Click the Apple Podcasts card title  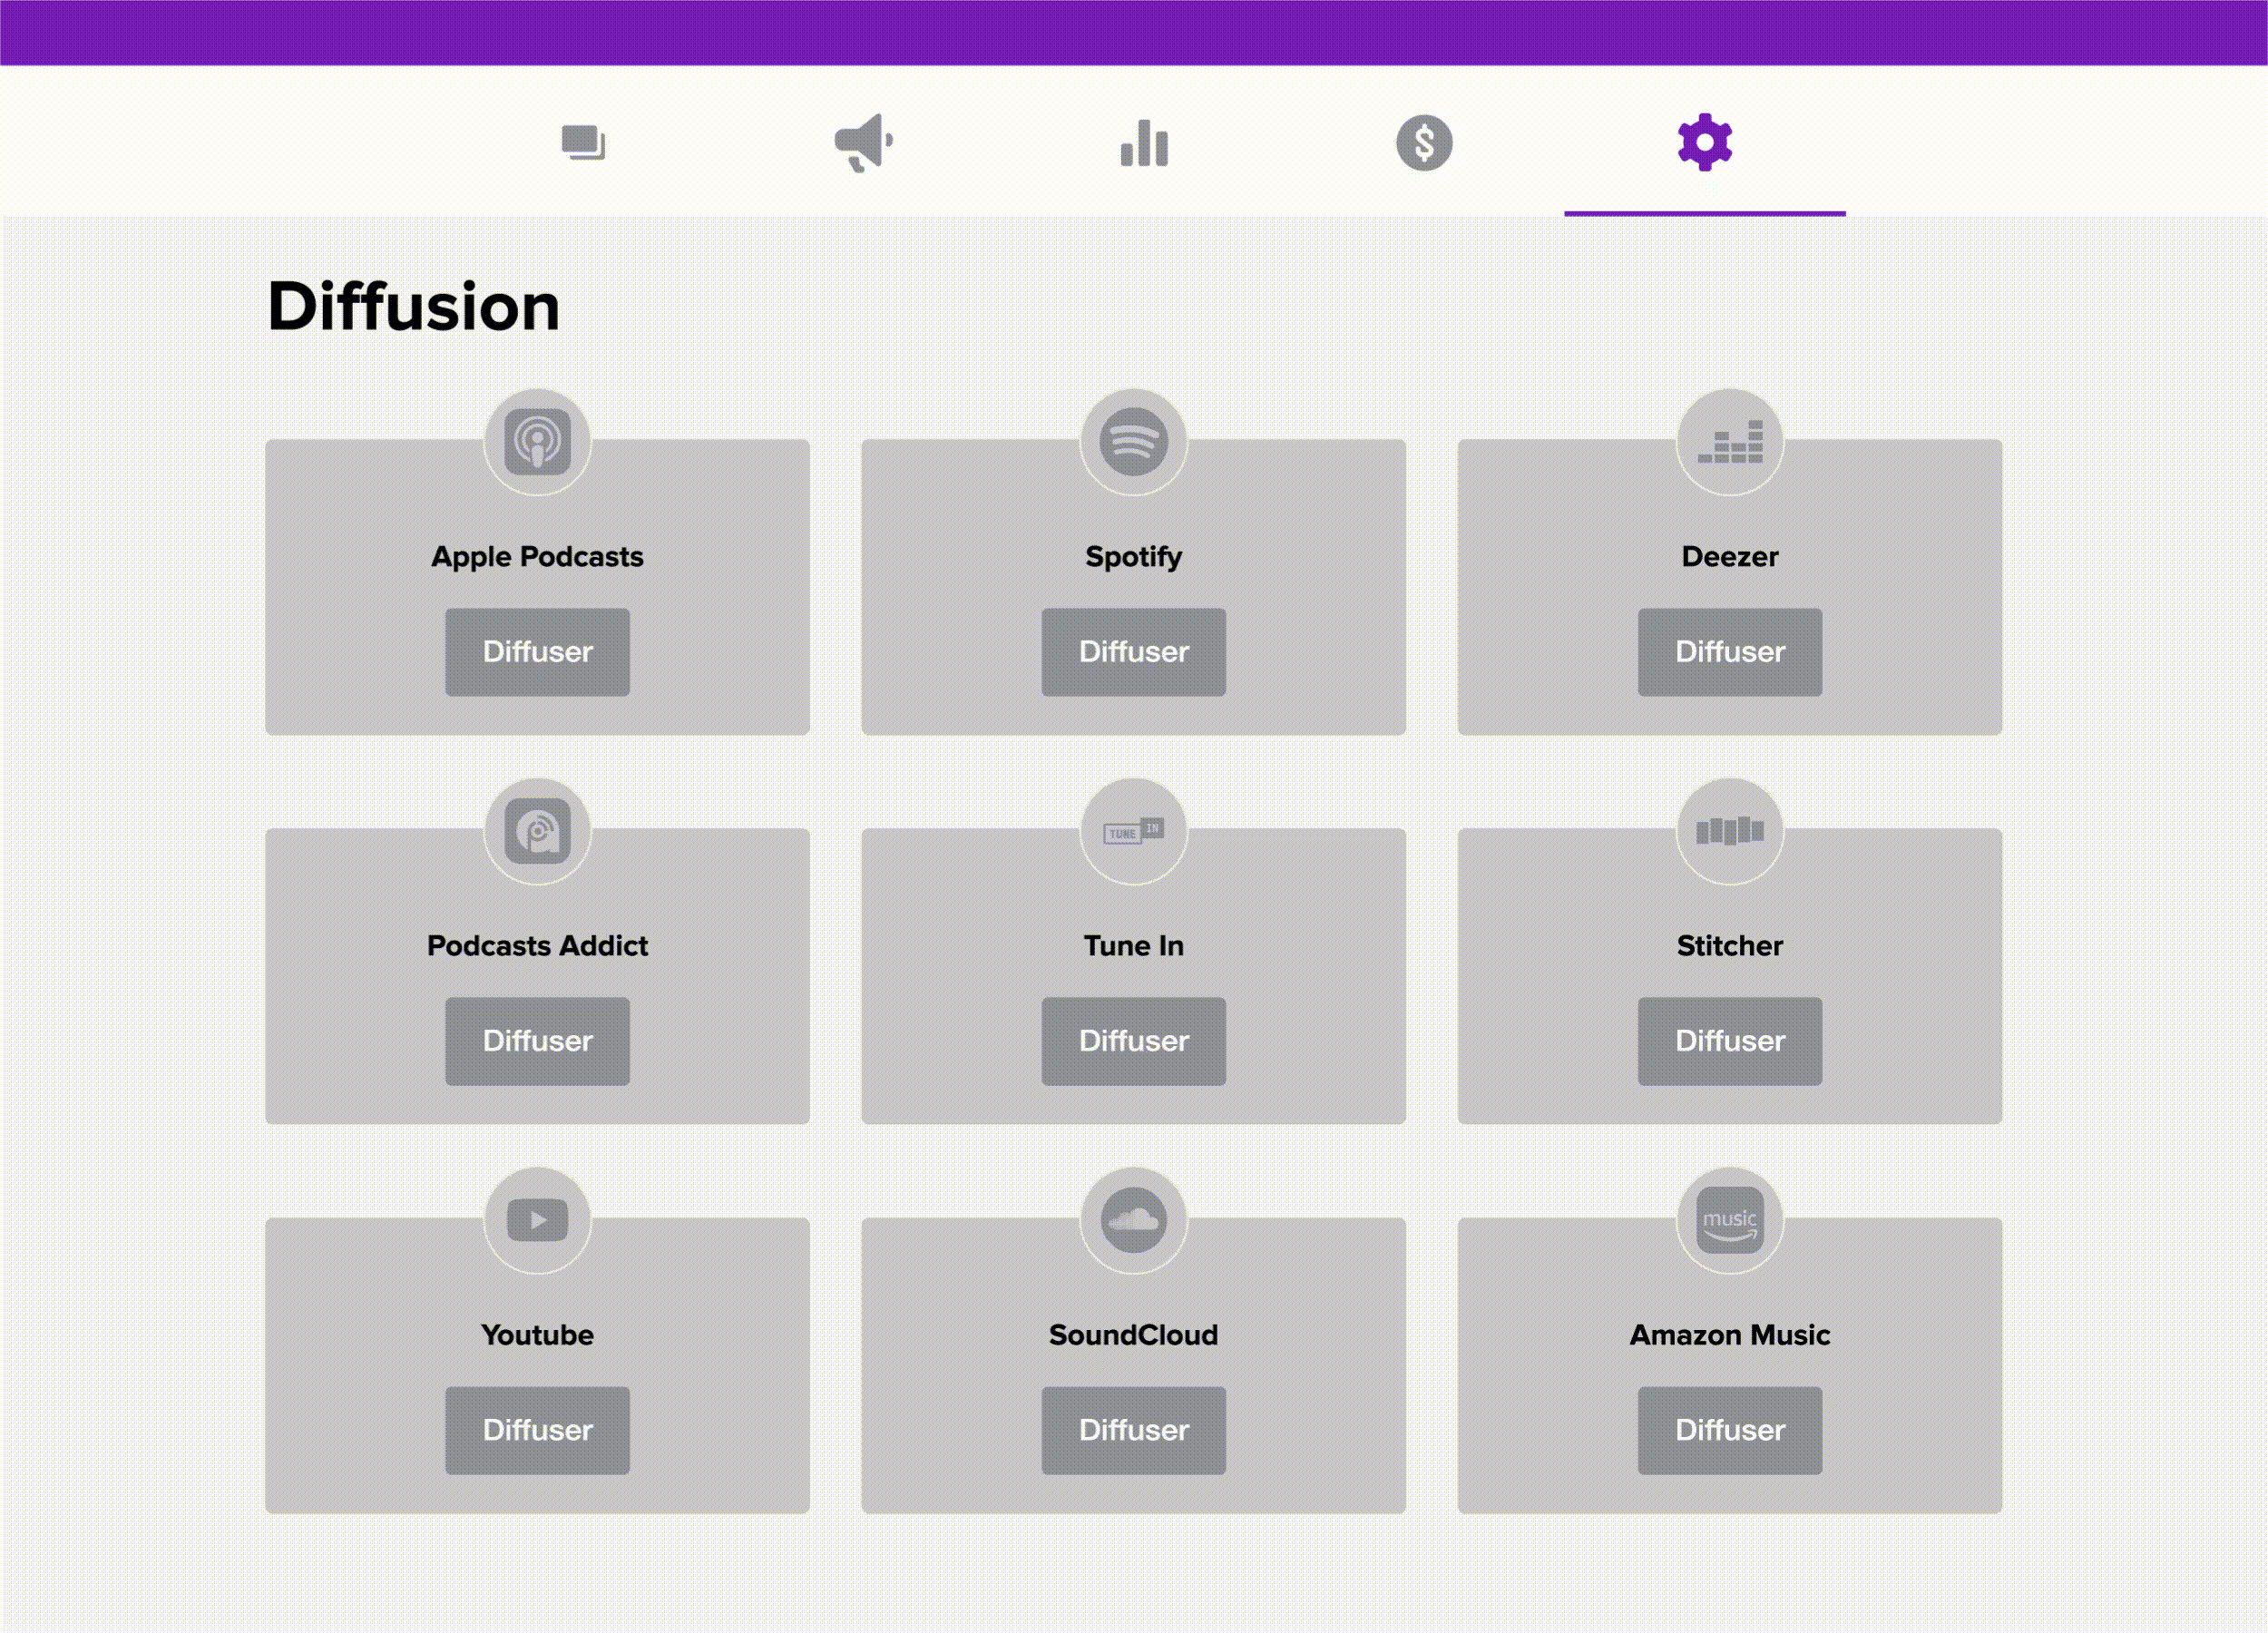coord(538,557)
